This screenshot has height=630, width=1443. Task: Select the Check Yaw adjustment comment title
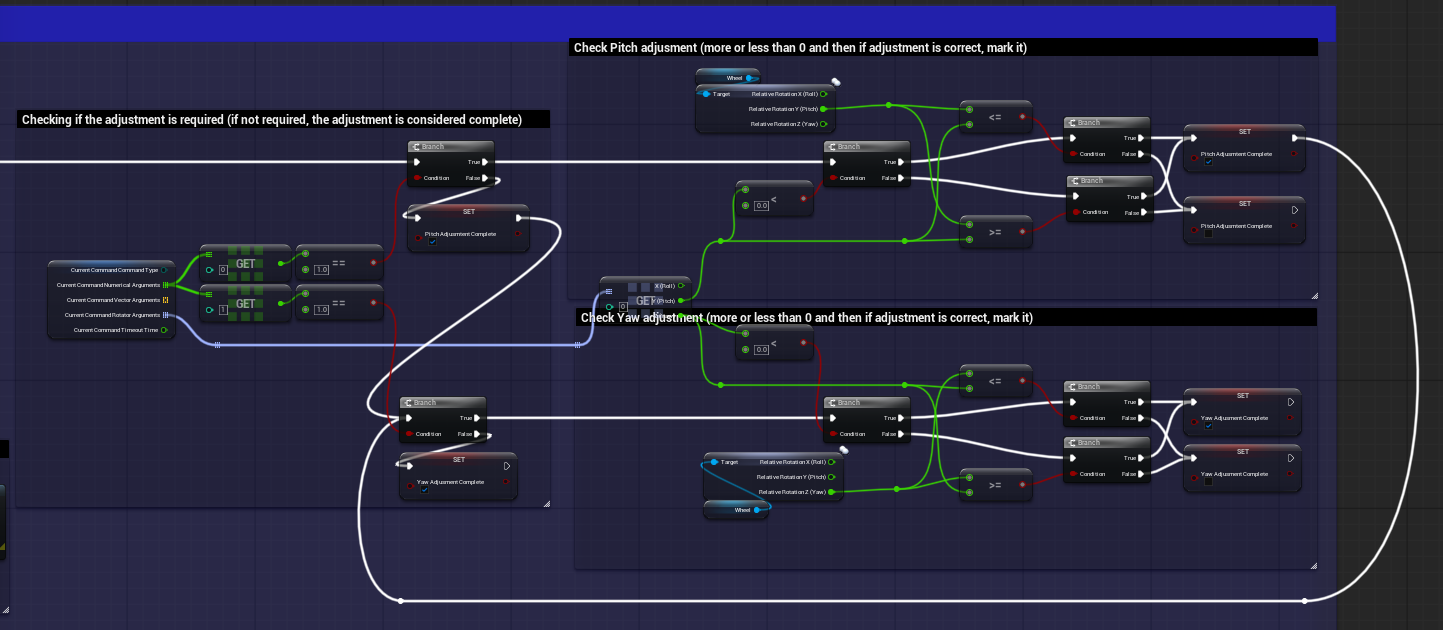[x=806, y=318]
